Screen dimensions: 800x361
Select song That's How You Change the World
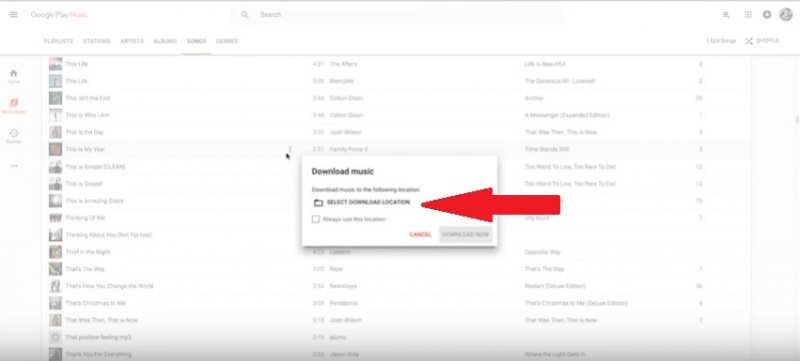tap(109, 286)
